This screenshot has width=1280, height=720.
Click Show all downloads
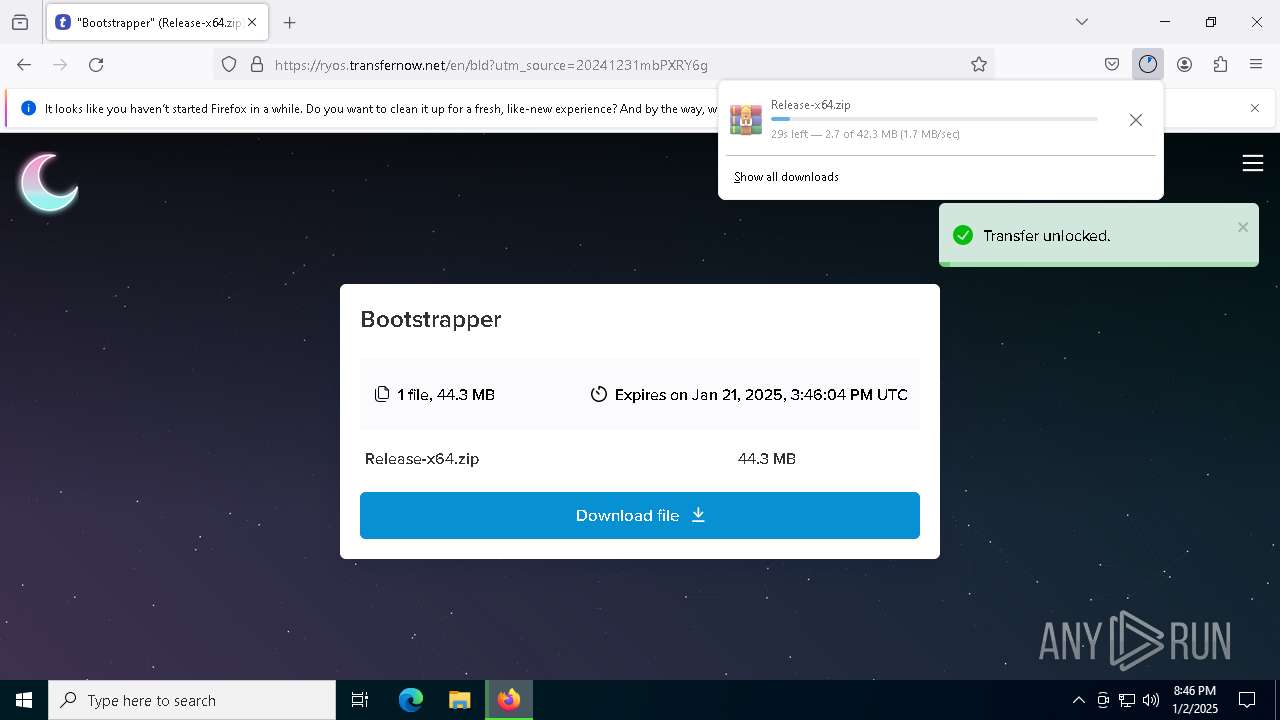786,177
